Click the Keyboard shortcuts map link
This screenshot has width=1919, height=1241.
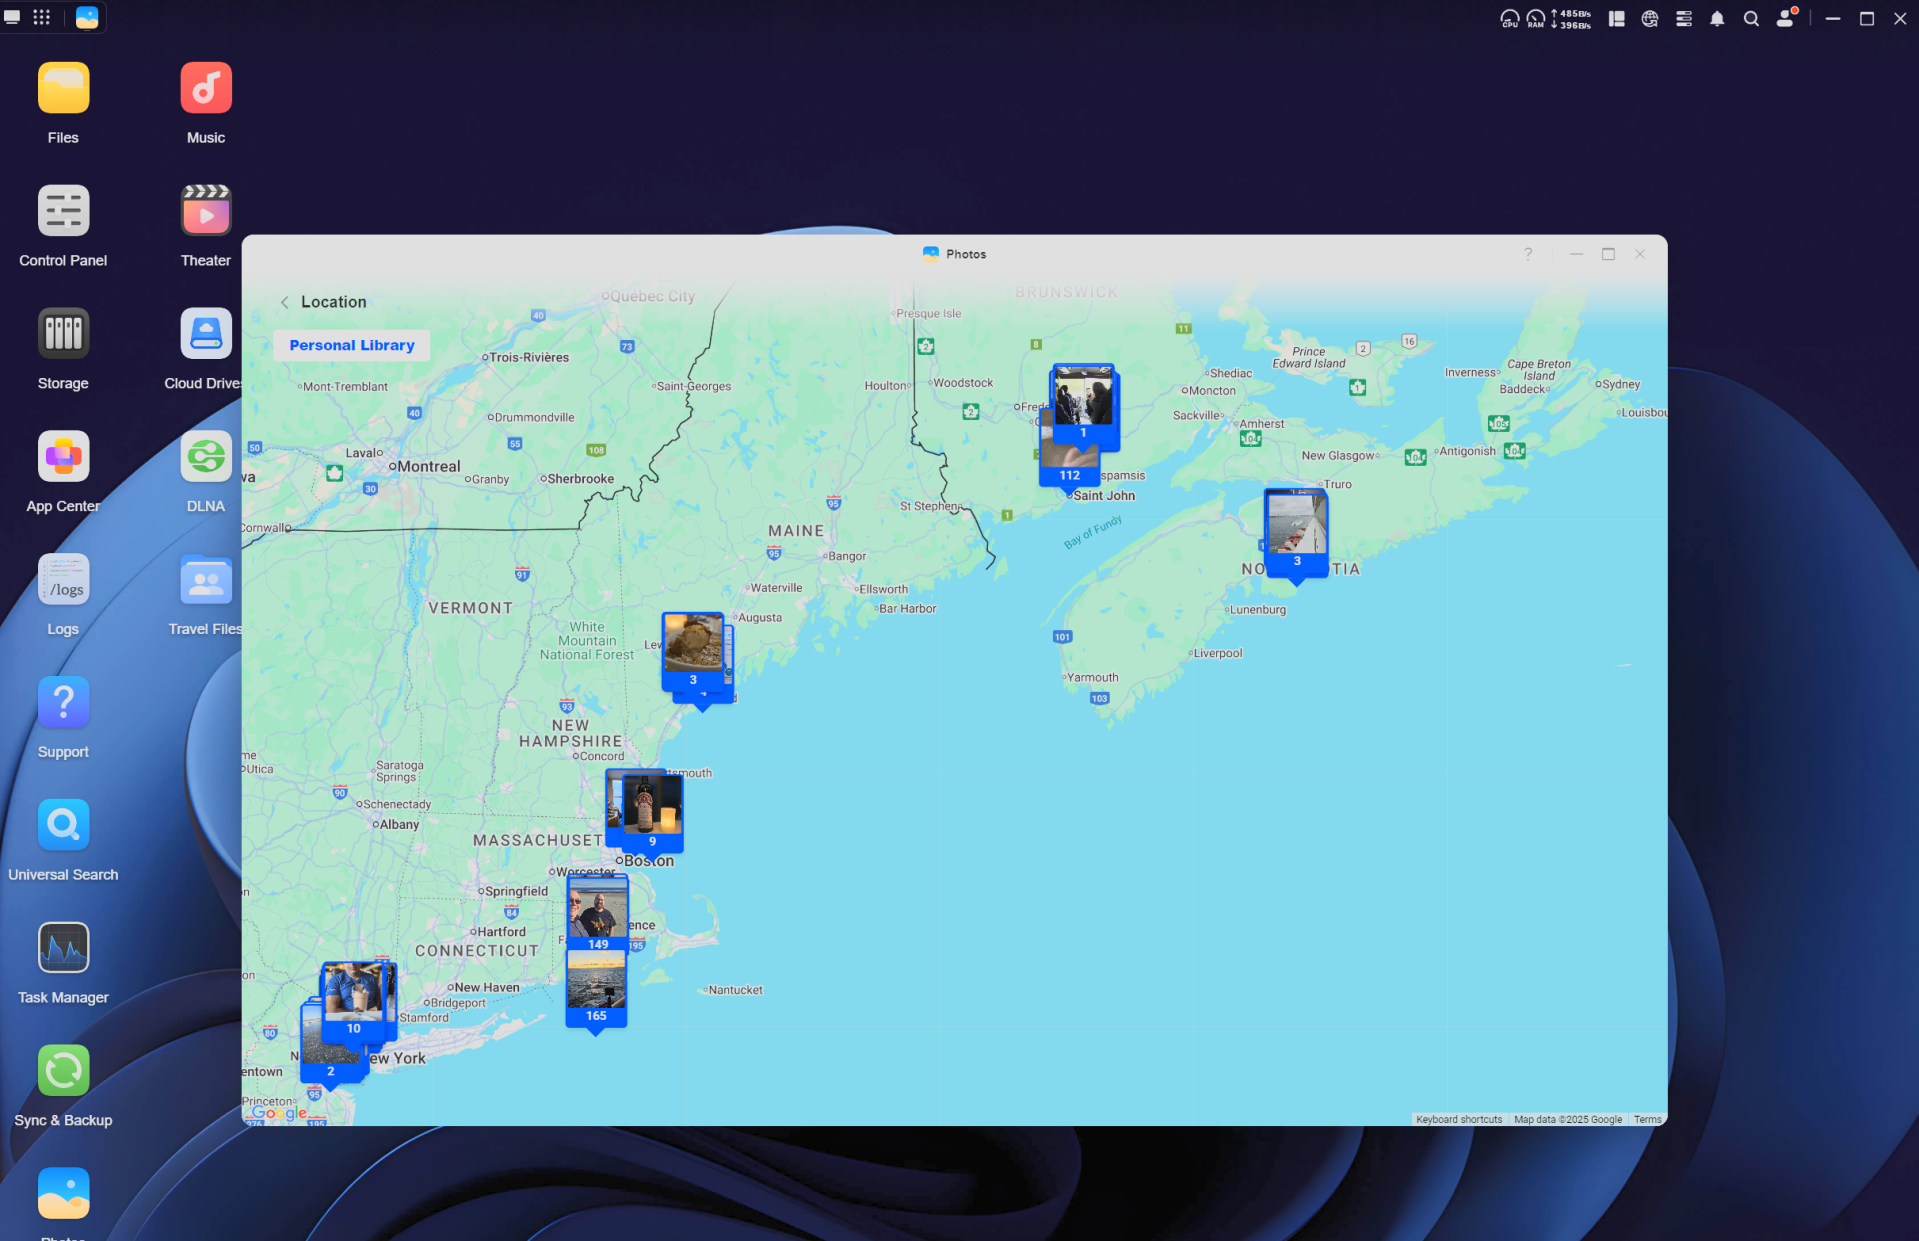pos(1458,1119)
